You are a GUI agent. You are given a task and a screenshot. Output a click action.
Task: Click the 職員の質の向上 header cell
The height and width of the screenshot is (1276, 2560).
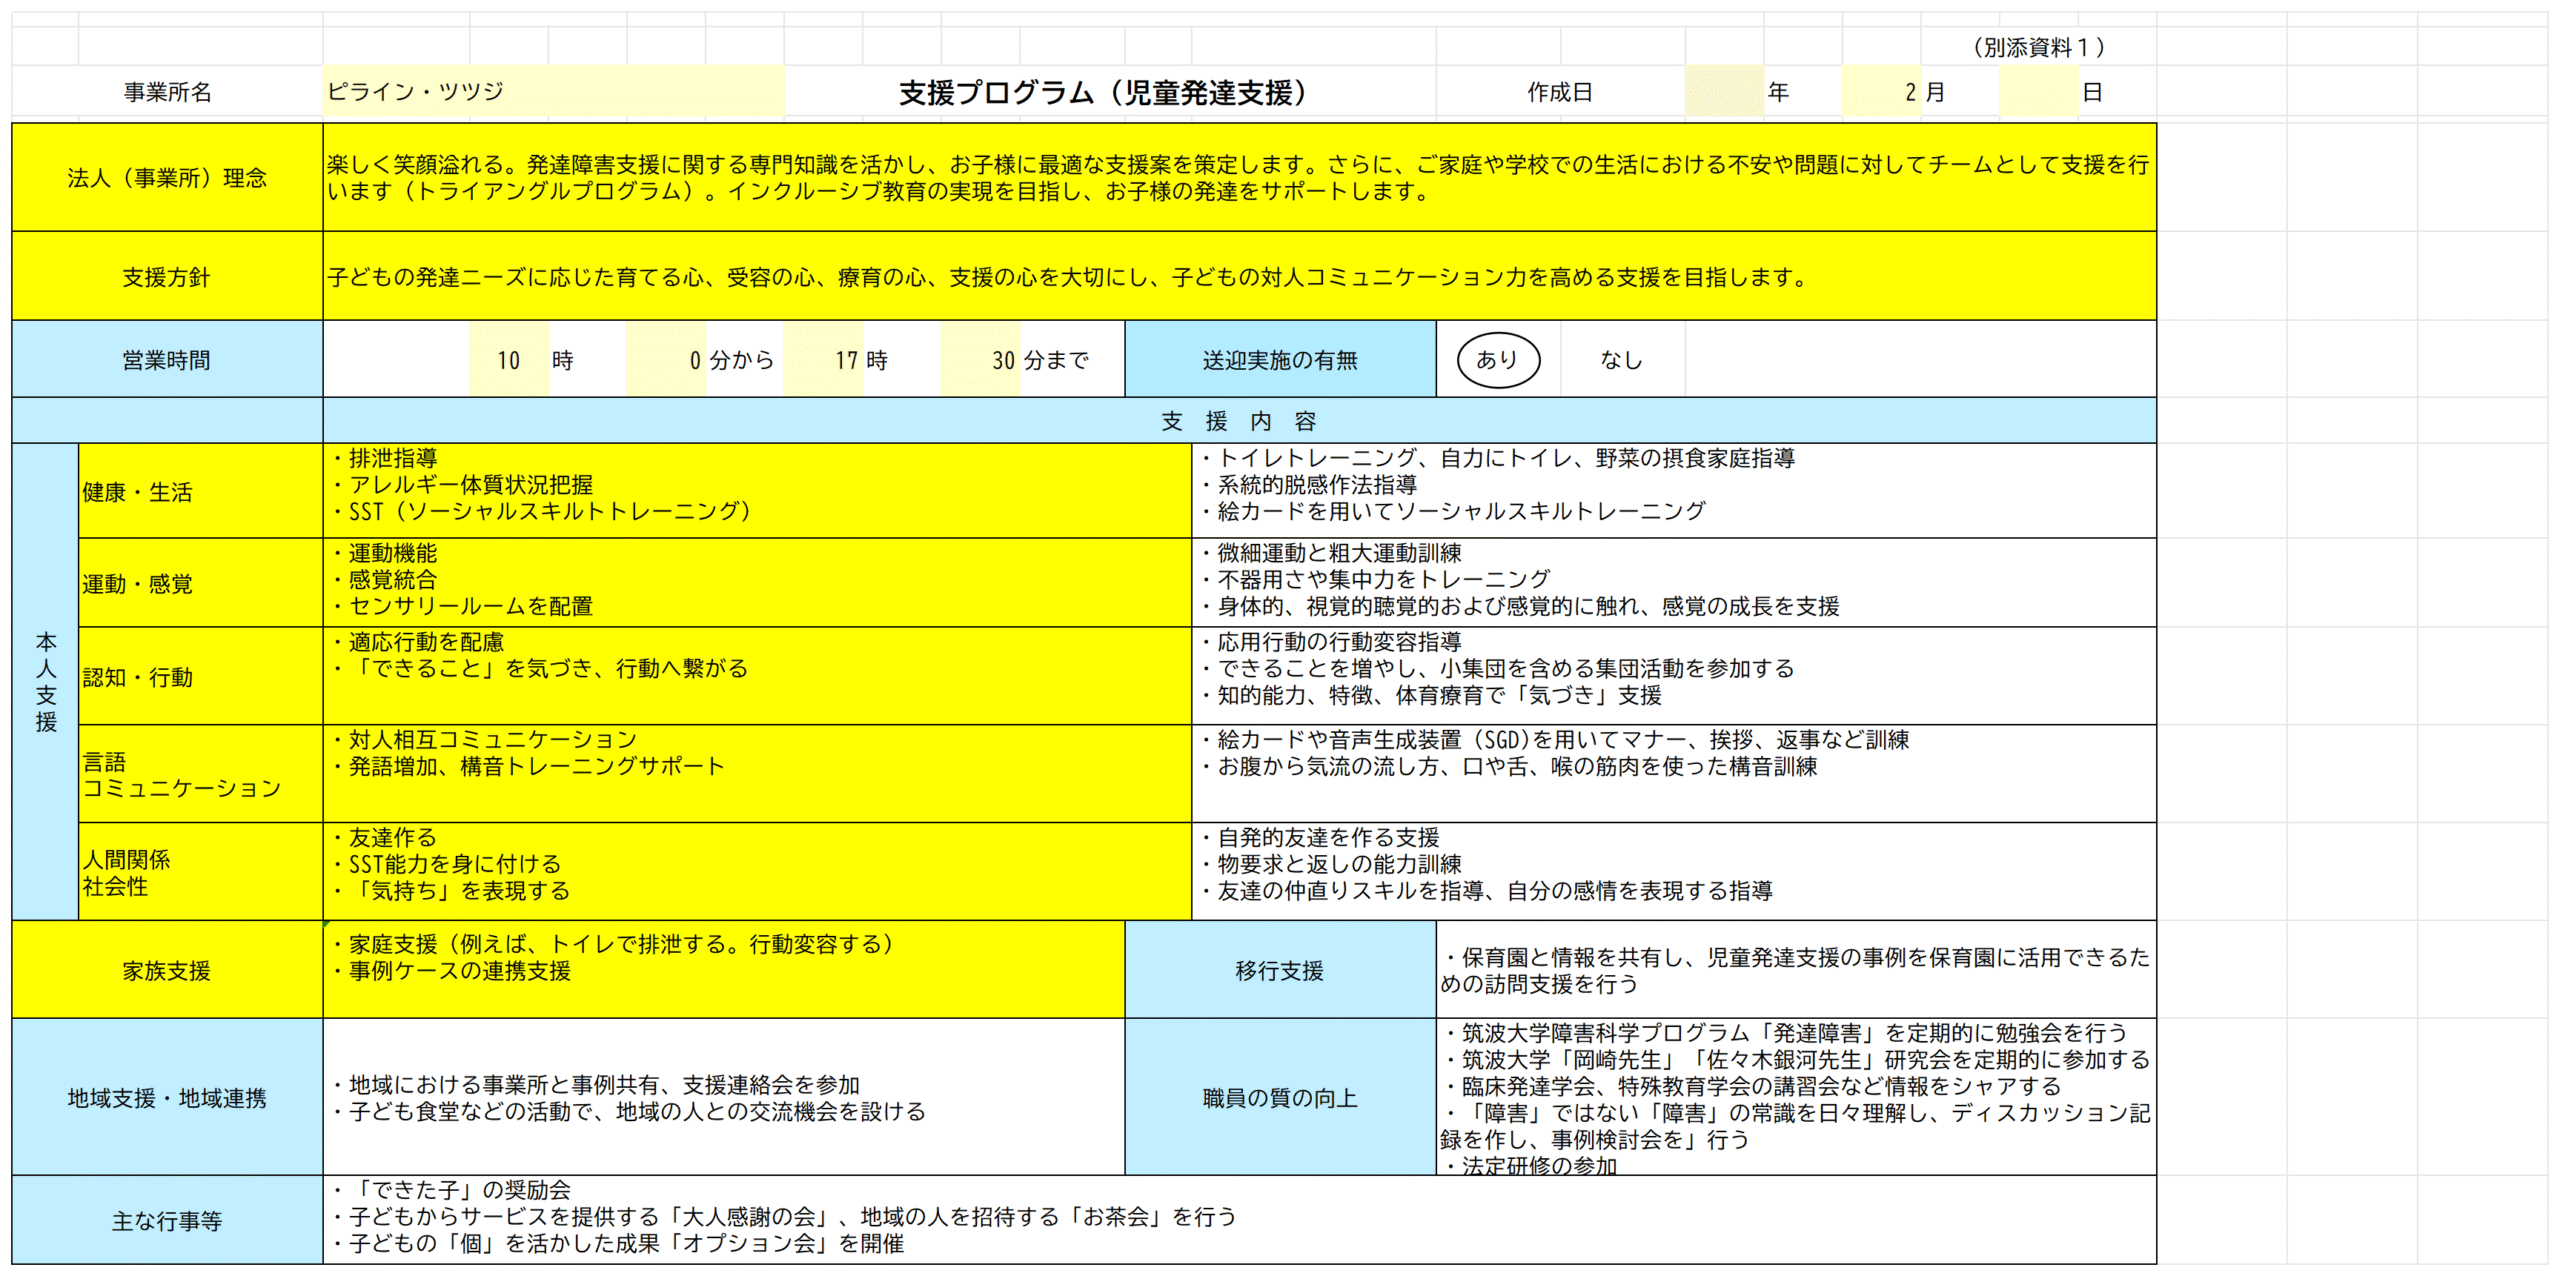(1280, 1097)
